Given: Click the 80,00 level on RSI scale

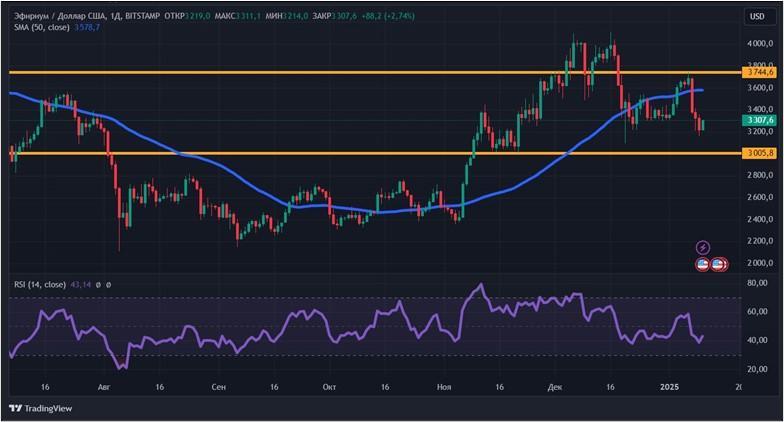Looking at the screenshot, I should pos(757,284).
